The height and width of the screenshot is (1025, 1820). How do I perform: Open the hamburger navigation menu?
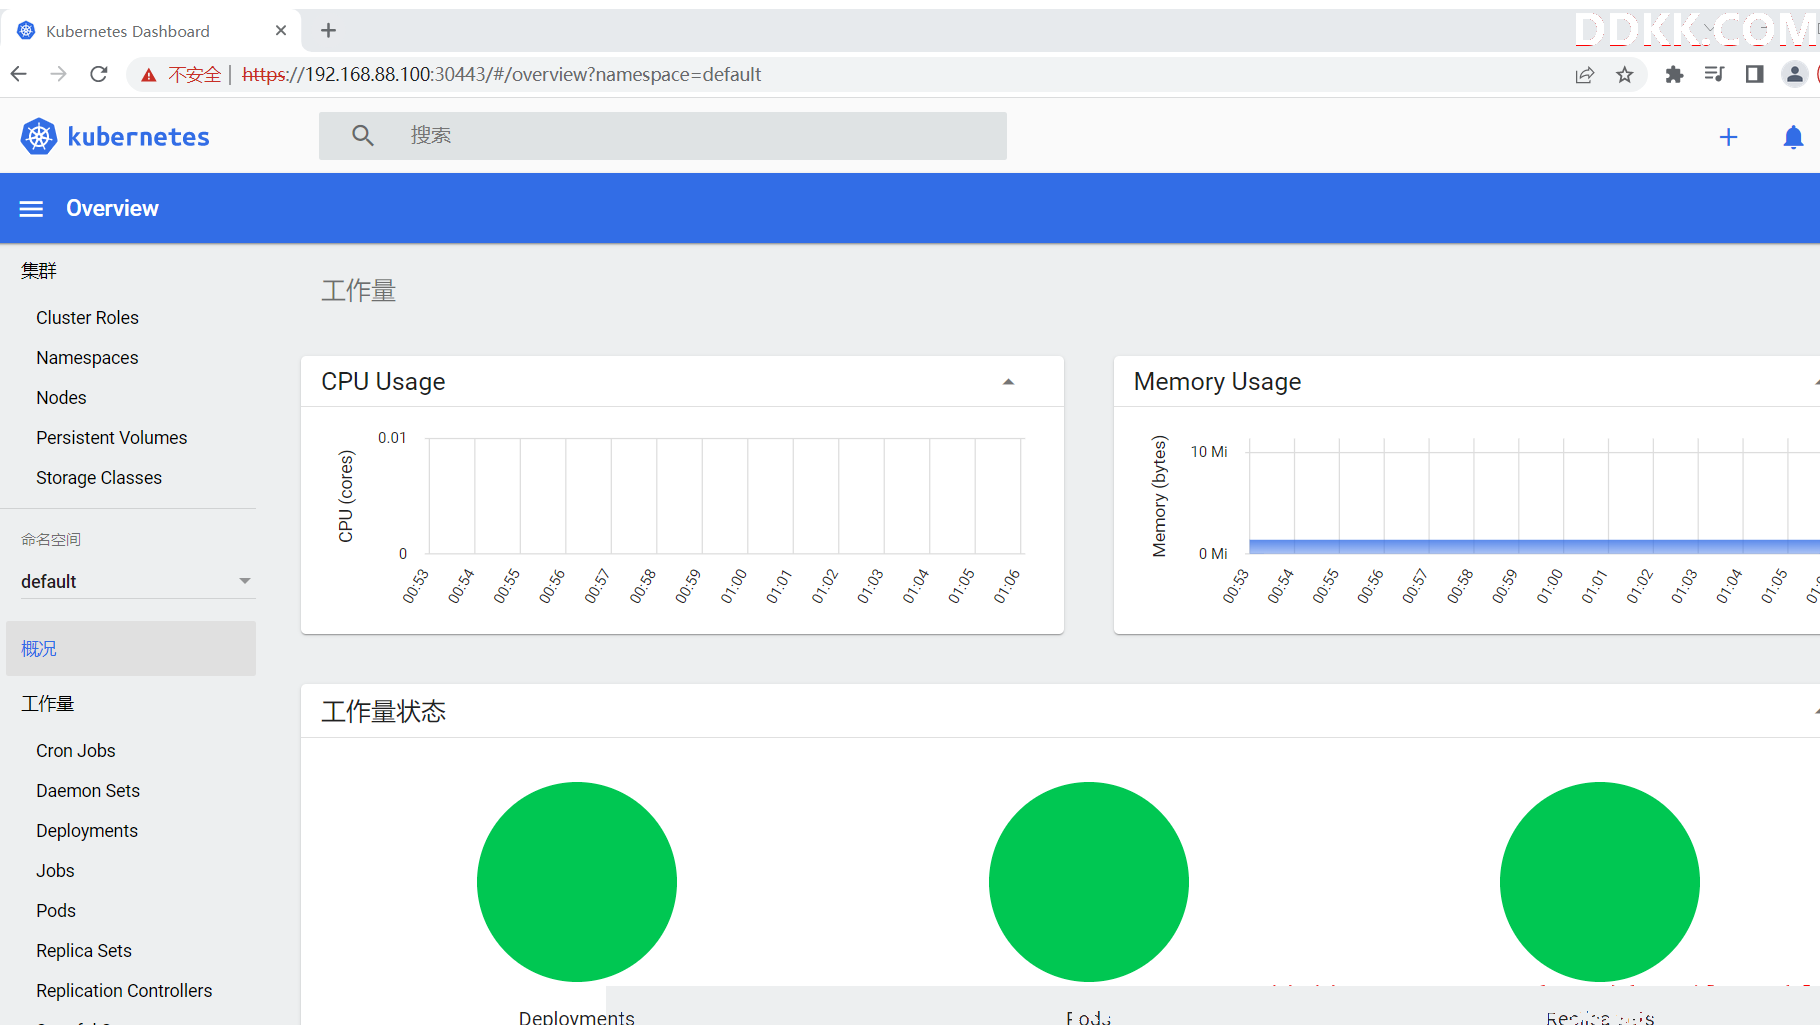point(32,209)
